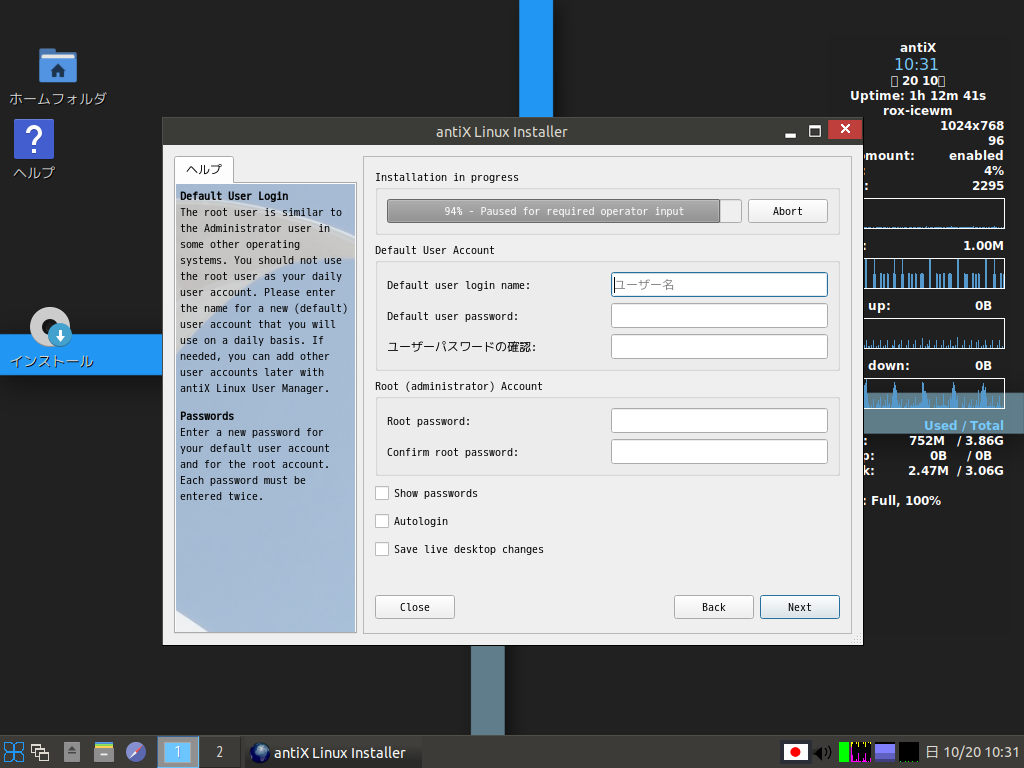Switch to workspace 1 in taskbar
Viewport: 1024px width, 768px height.
coord(178,752)
